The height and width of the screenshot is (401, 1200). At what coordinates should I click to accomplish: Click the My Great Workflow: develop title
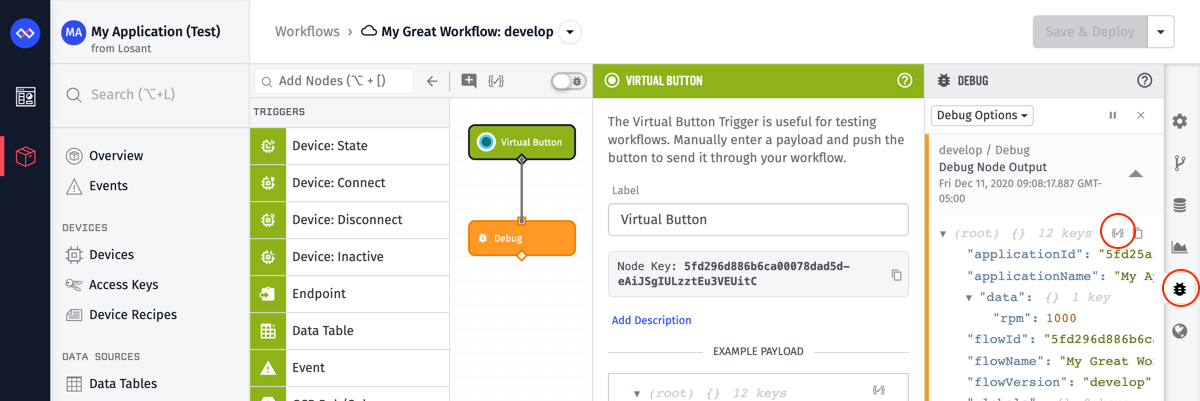[467, 32]
